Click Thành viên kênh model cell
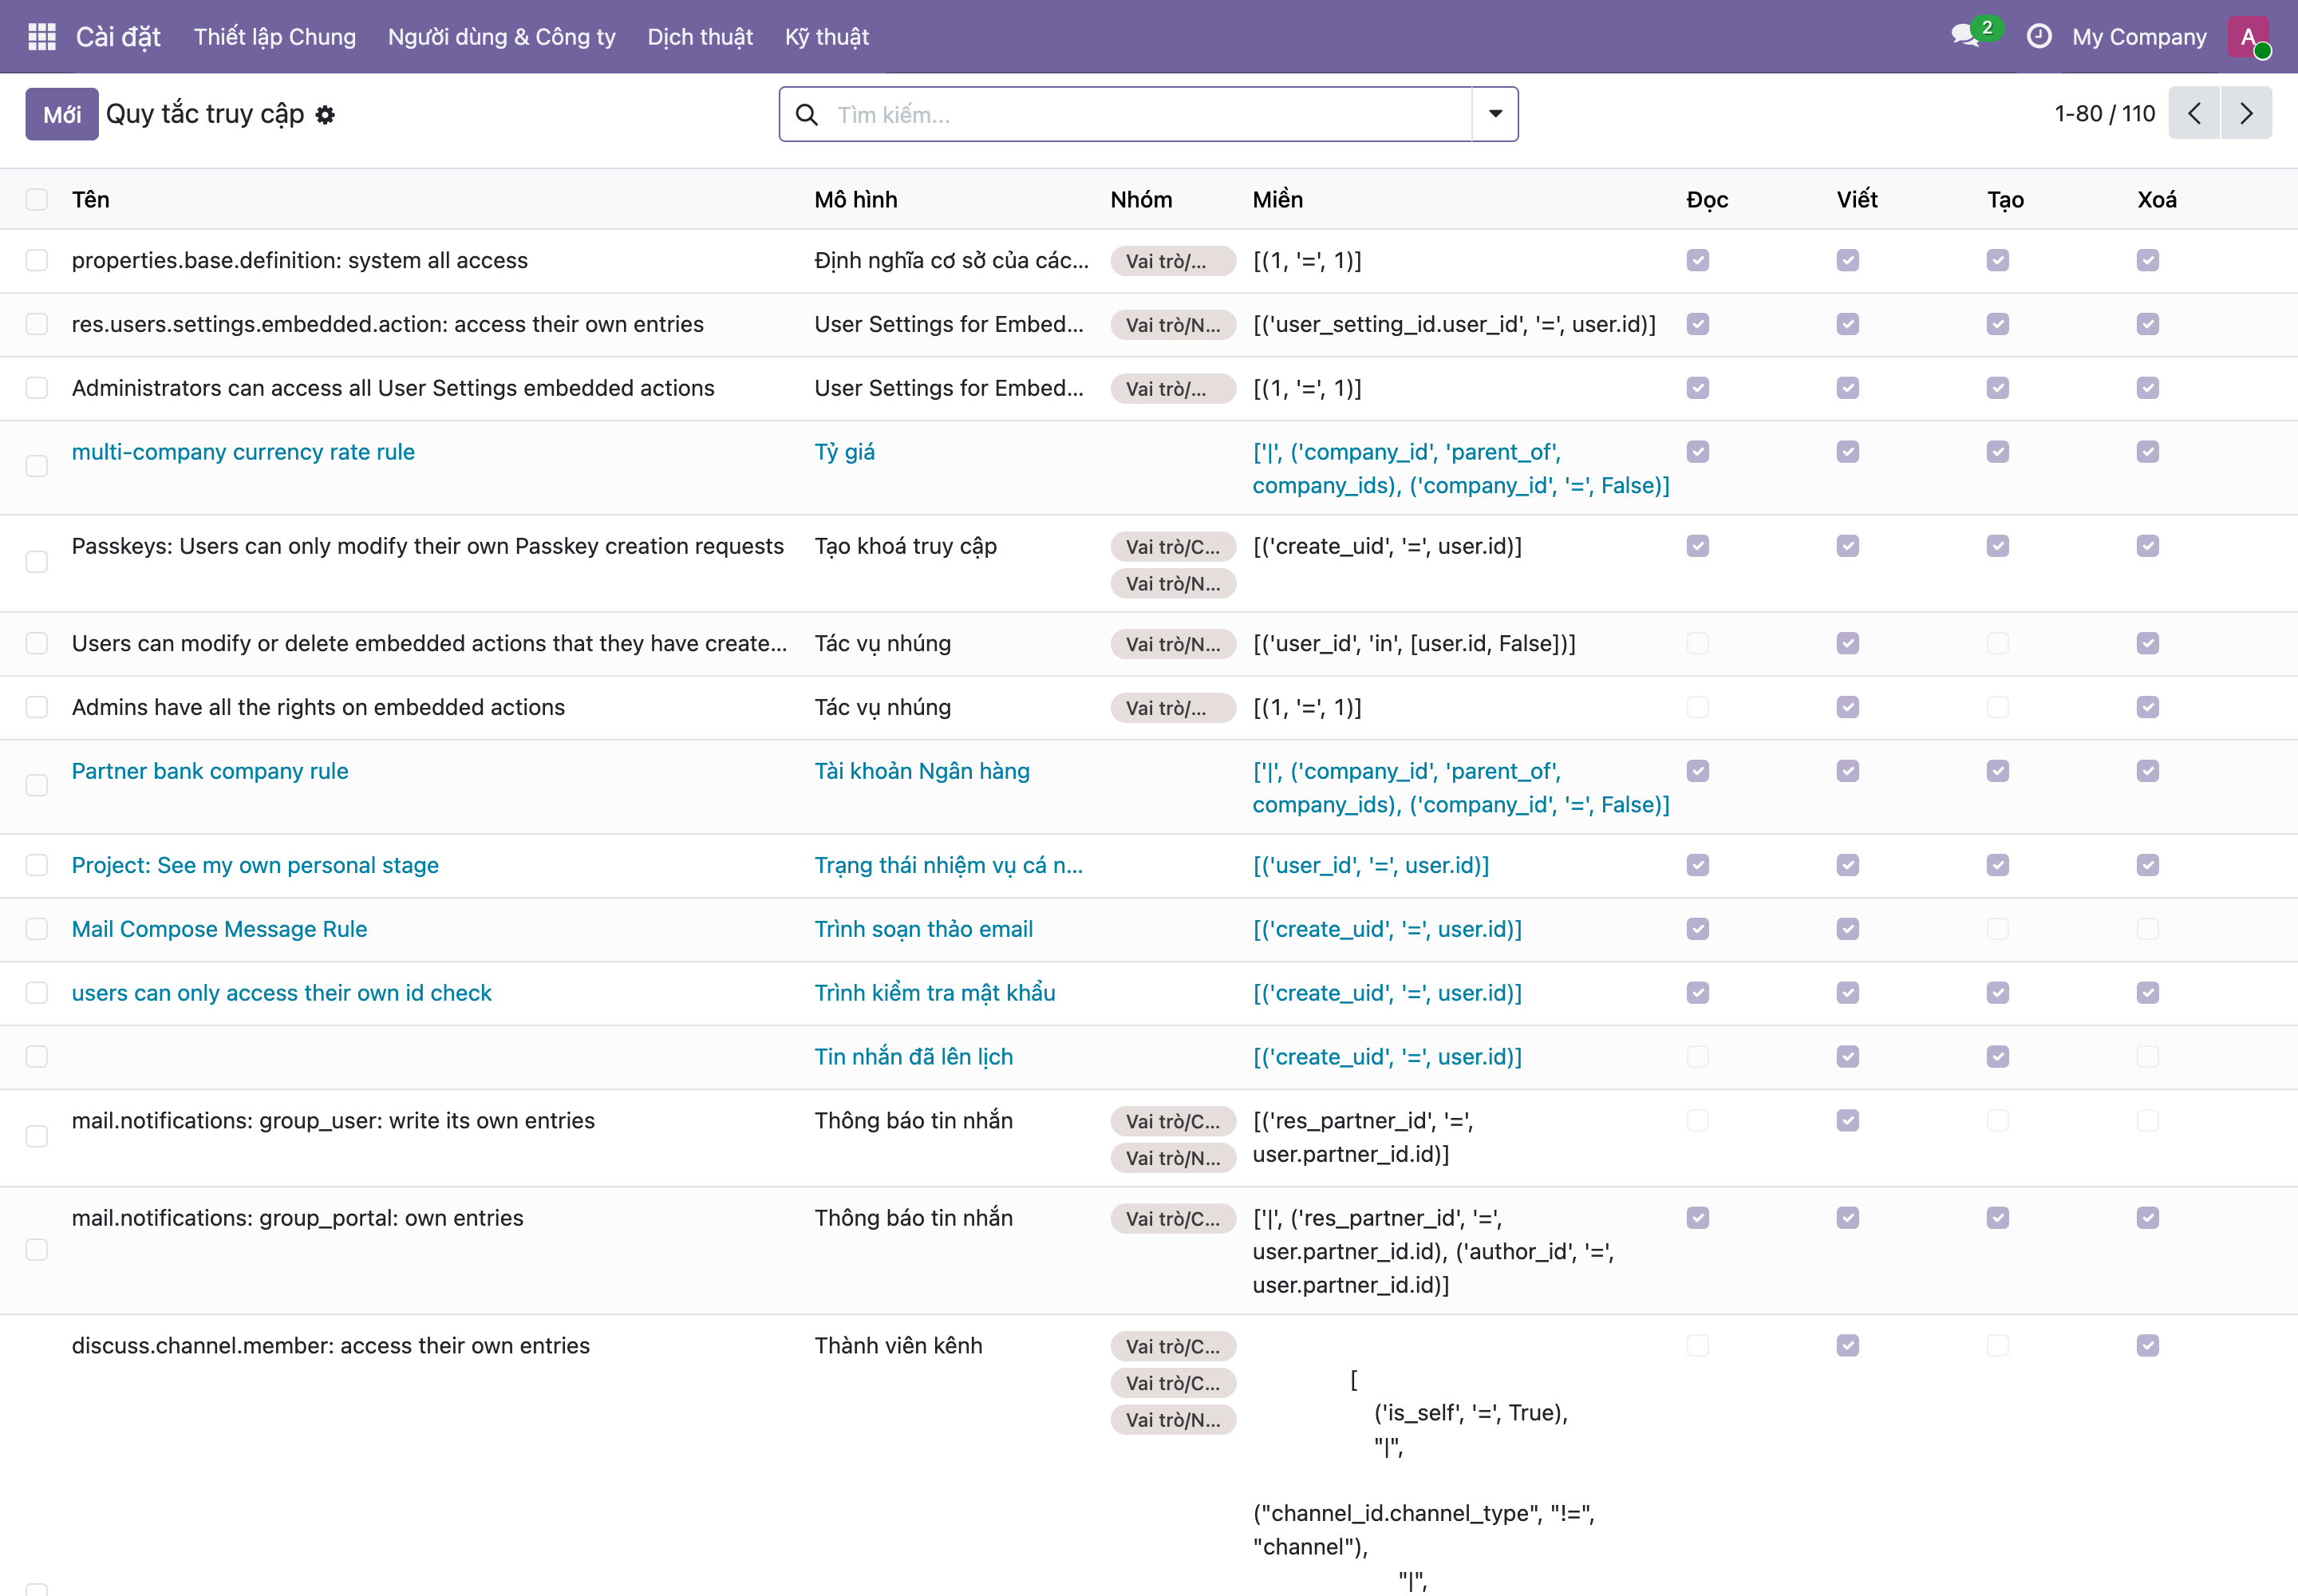Viewport: 2298px width, 1596px height. 898,1346
